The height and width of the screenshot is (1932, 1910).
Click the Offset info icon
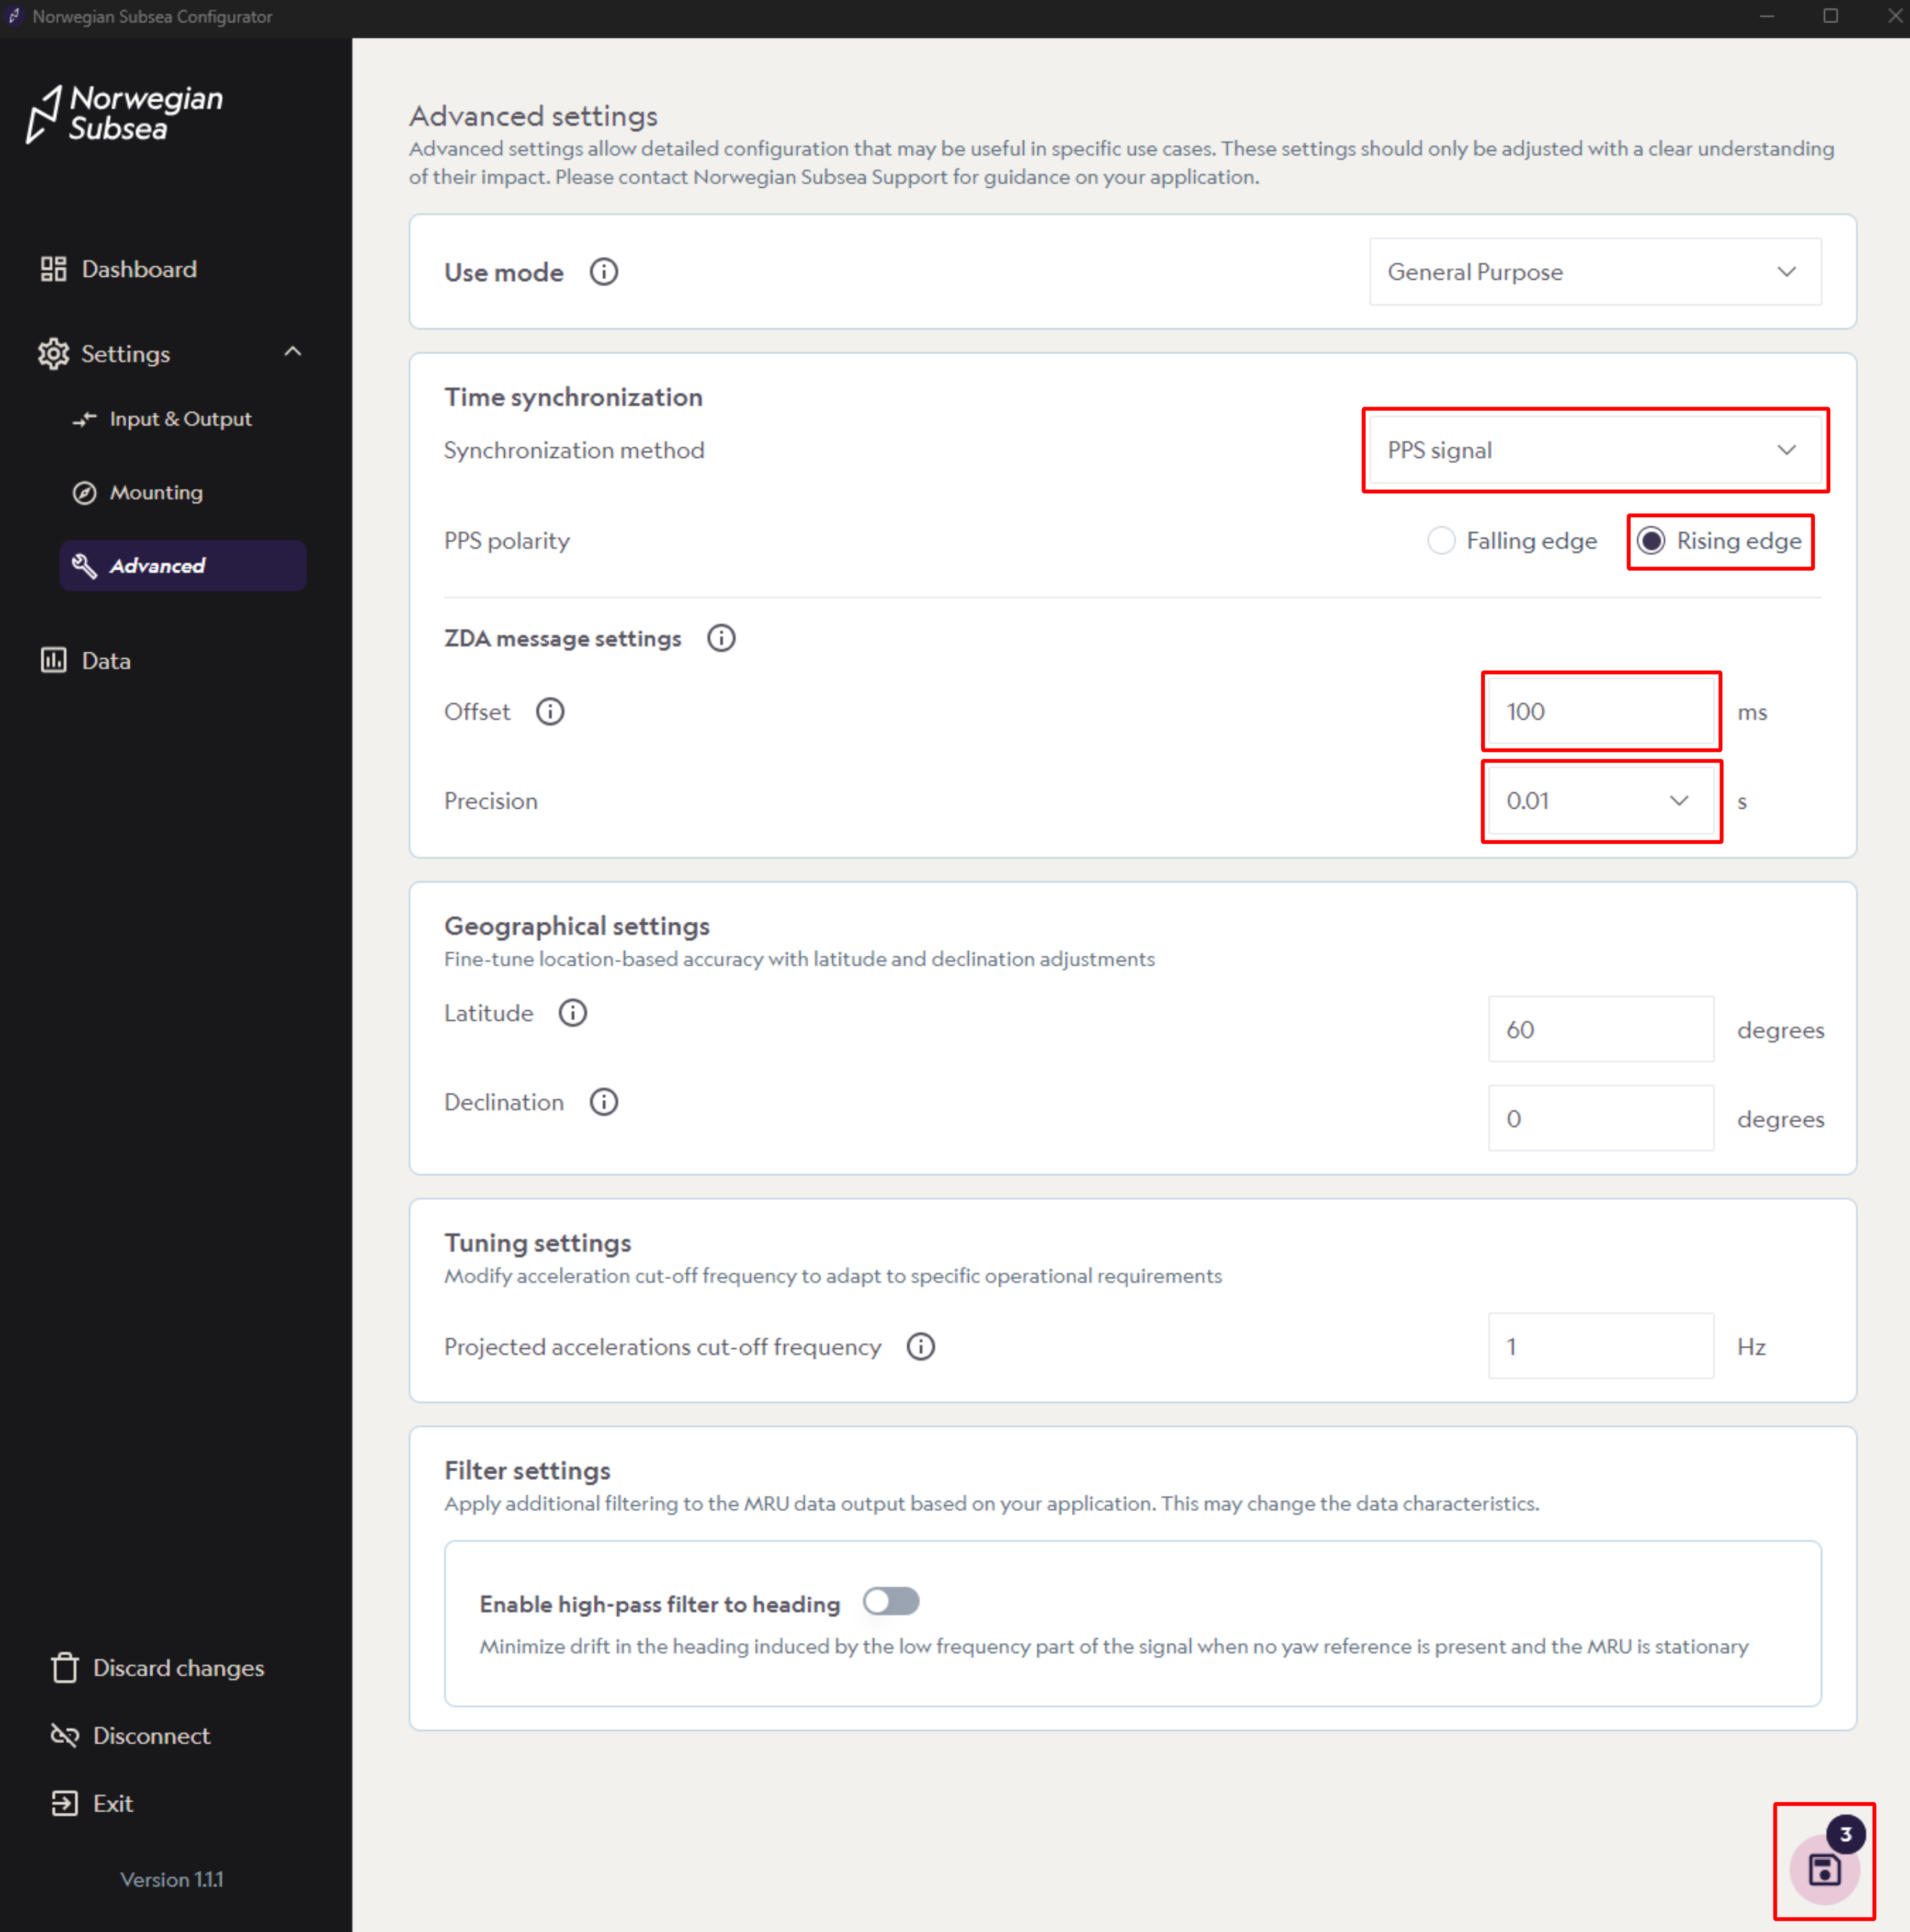coord(550,711)
